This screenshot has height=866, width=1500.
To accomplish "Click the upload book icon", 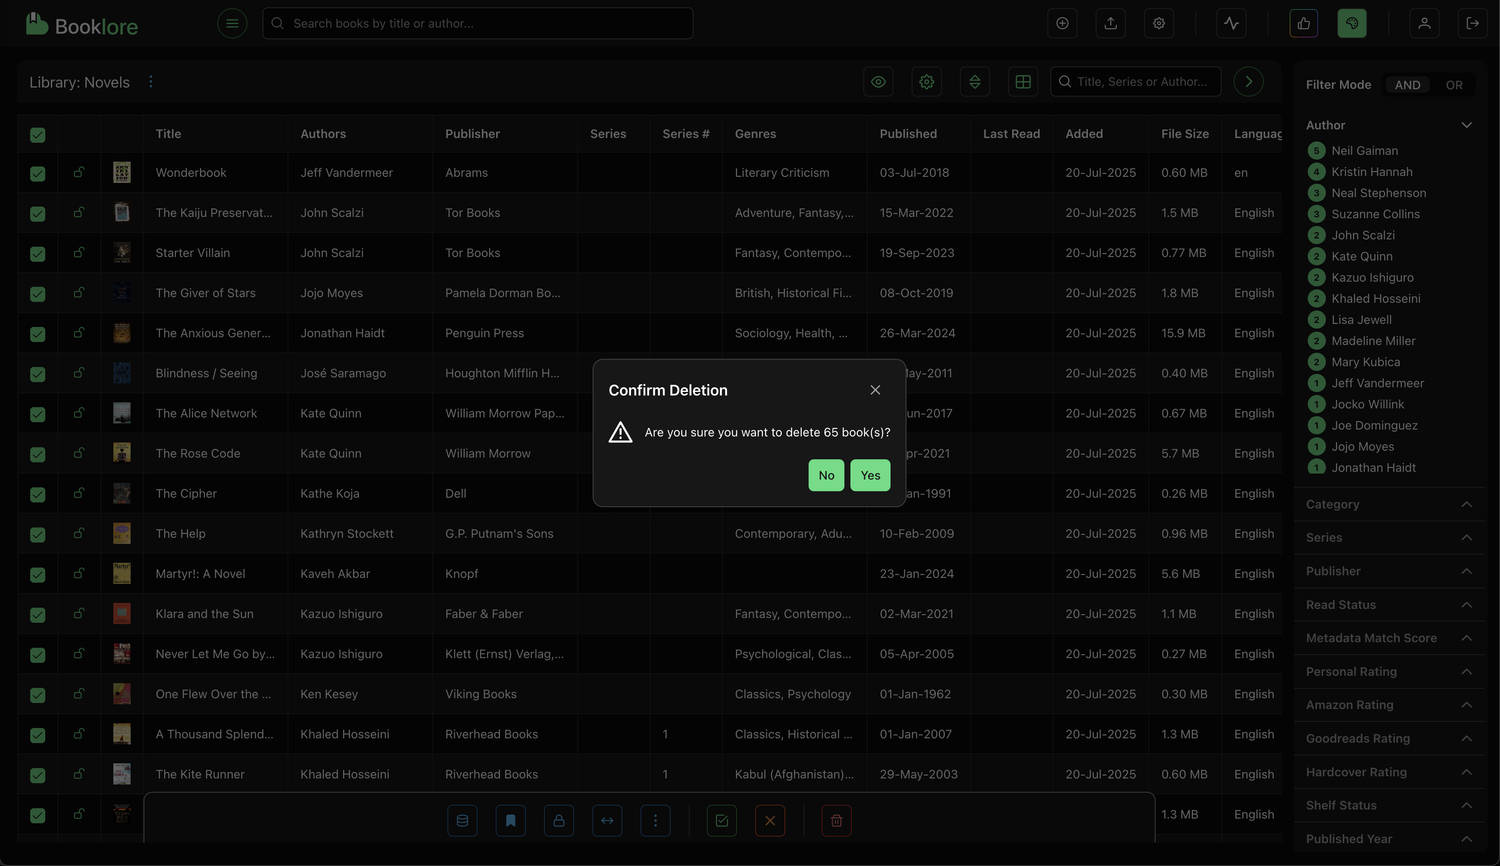I will 1110,23.
